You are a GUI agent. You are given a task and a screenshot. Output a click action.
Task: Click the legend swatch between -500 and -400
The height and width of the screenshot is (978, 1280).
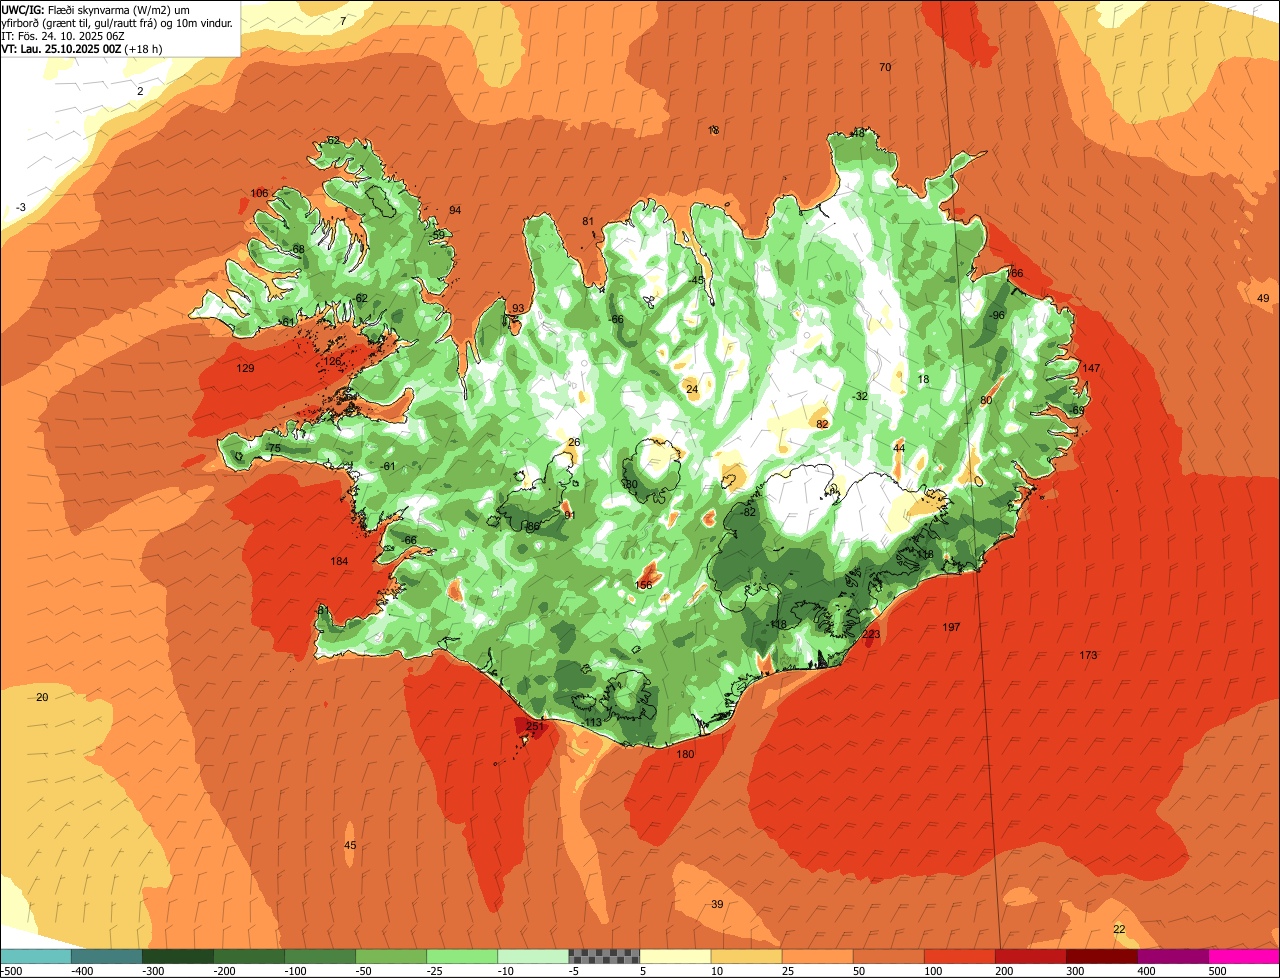(36, 956)
